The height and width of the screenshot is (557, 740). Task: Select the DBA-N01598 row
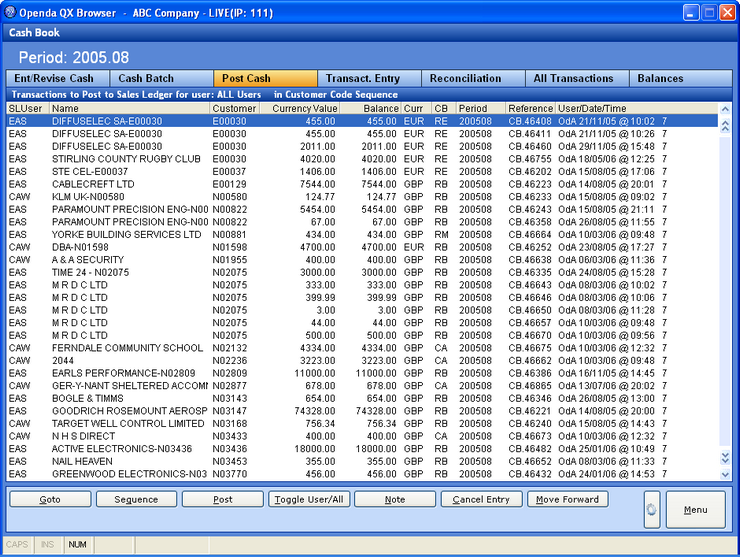click(362, 247)
